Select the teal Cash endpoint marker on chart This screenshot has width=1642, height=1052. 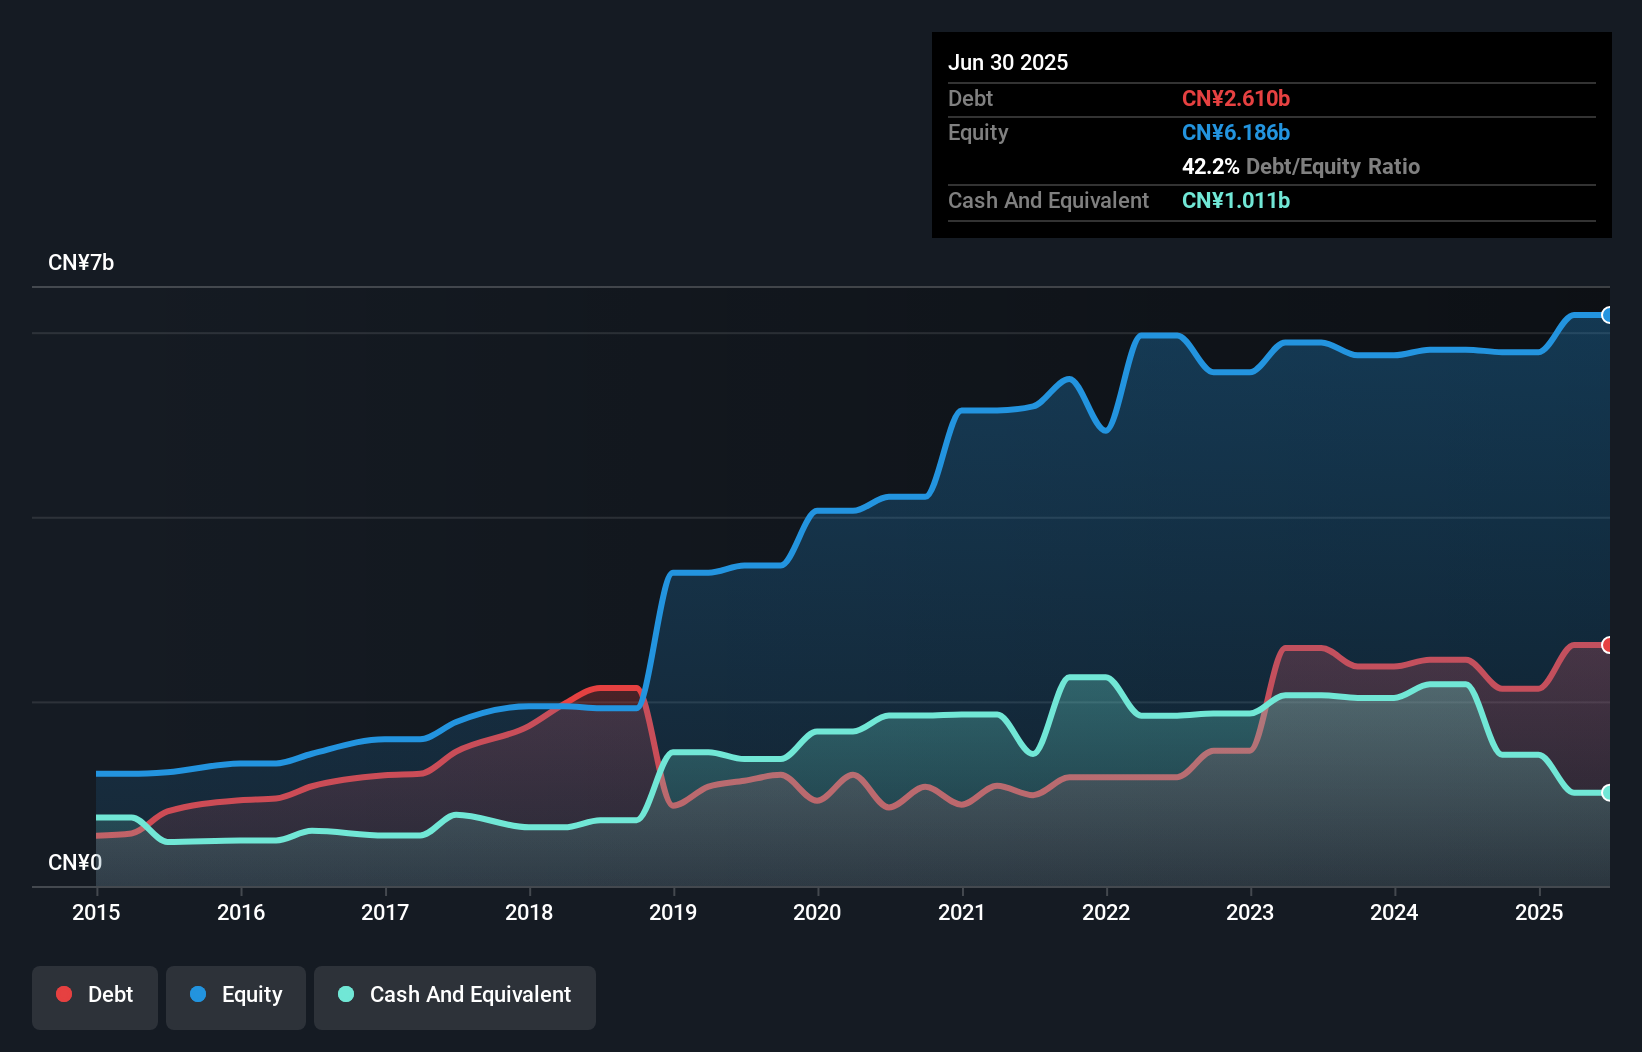(1607, 793)
